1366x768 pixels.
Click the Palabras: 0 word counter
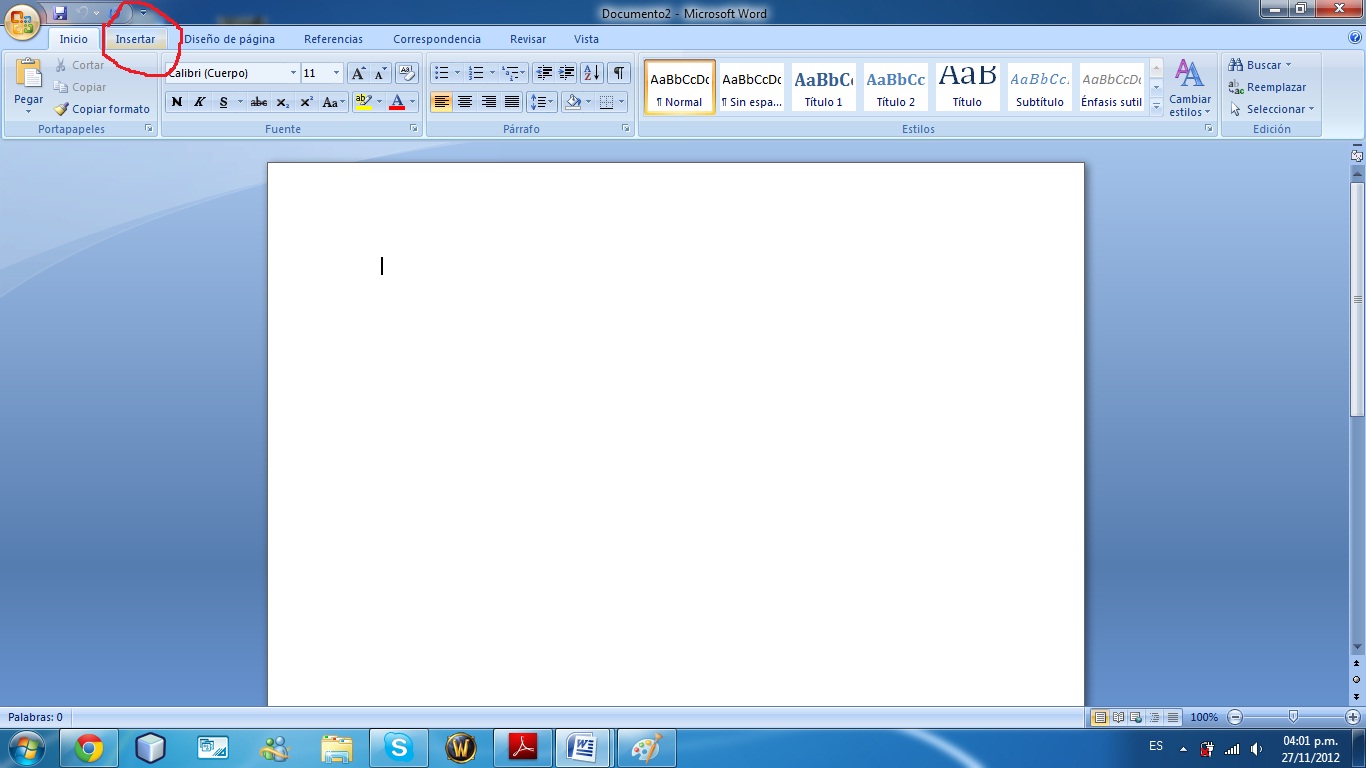pos(37,717)
